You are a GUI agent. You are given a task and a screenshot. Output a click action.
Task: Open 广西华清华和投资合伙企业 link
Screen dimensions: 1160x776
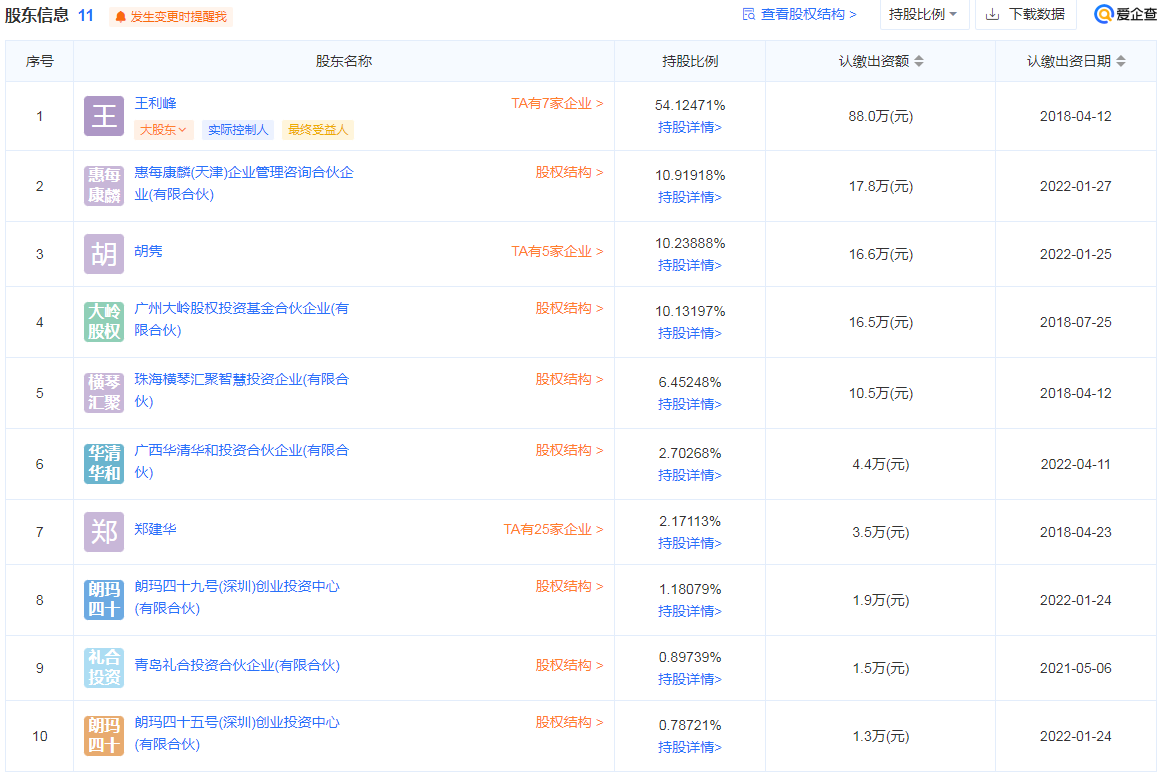[x=242, y=461]
